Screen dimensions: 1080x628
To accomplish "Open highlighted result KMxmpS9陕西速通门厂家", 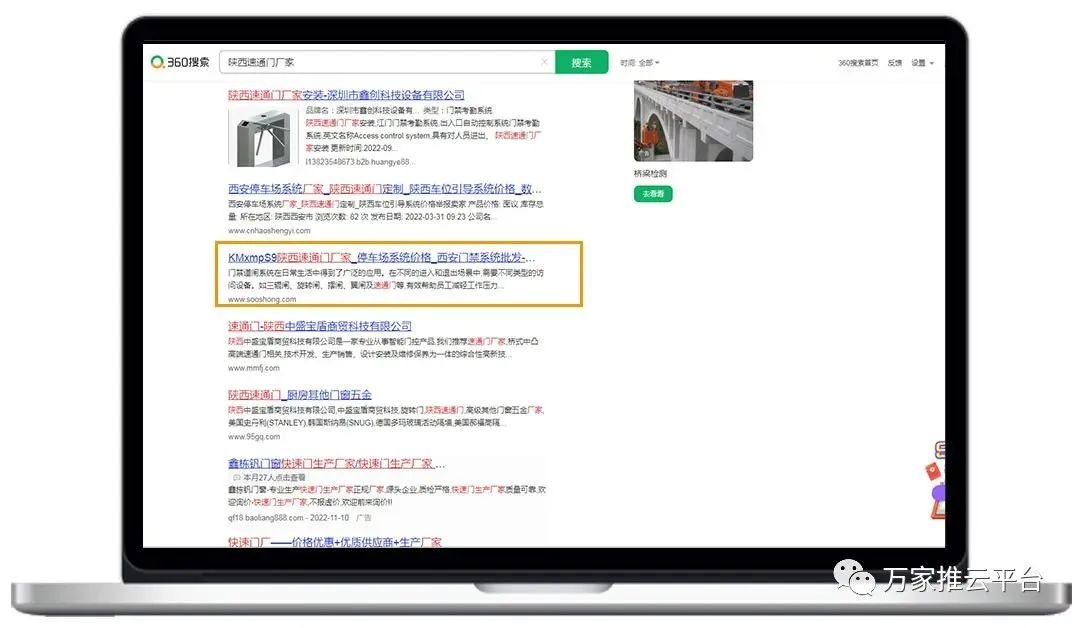I will point(382,257).
